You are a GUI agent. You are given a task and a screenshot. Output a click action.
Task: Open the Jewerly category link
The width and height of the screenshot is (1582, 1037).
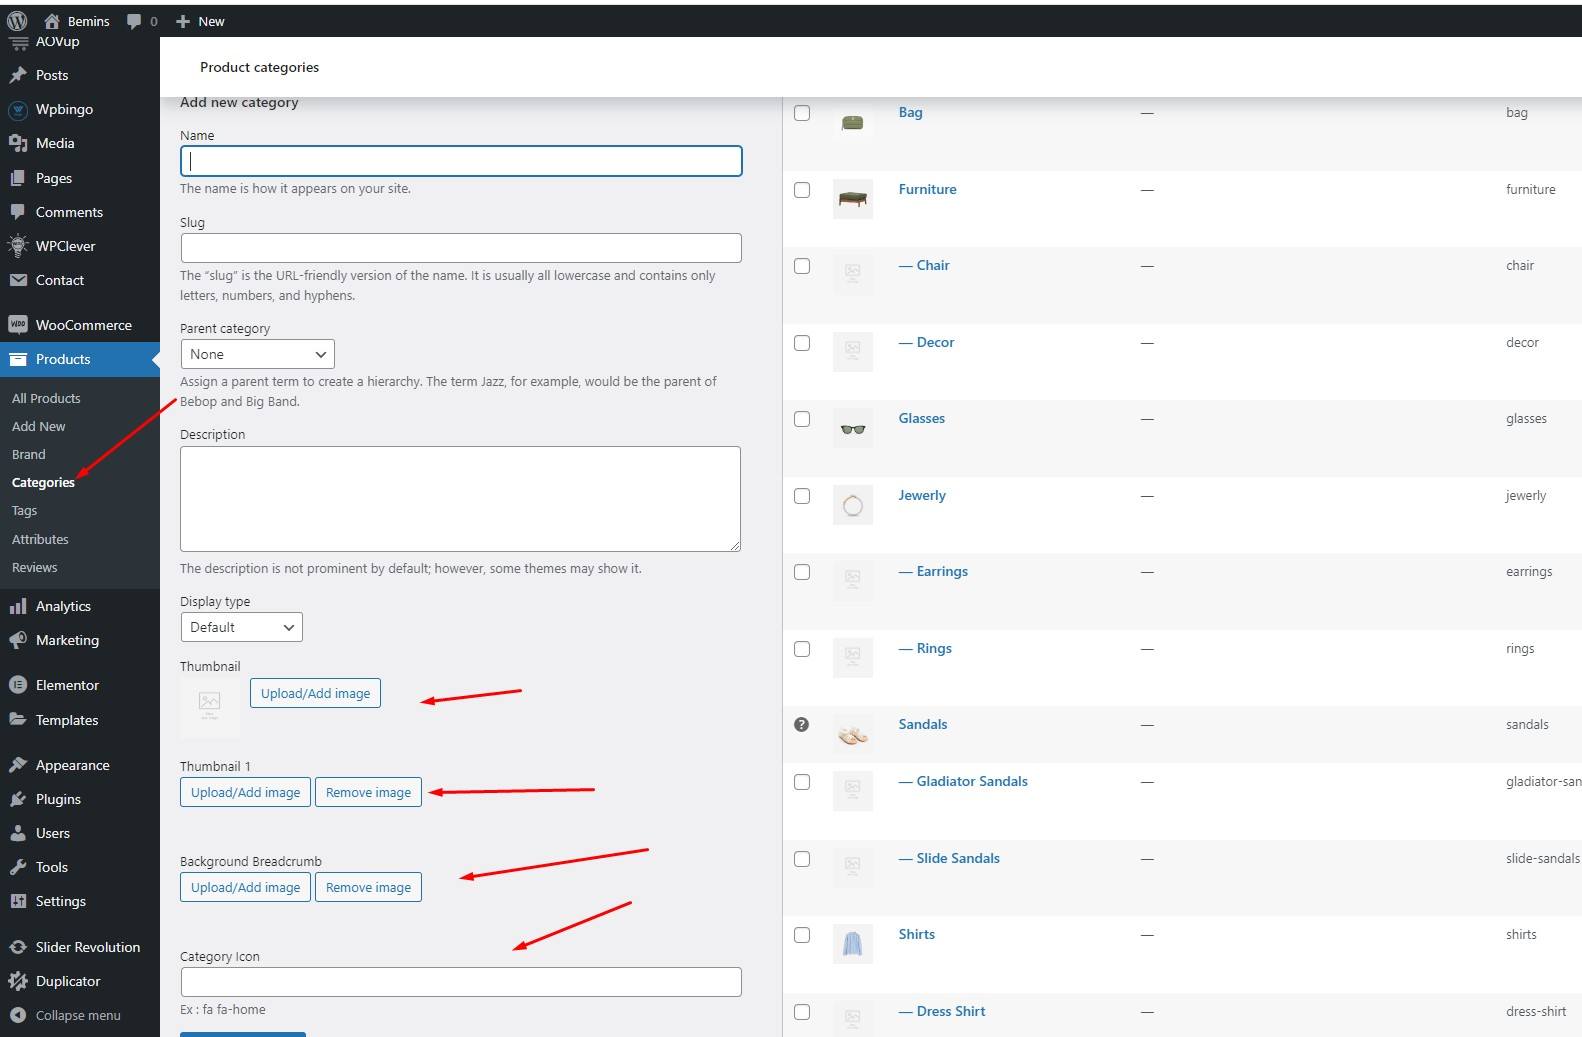921,495
